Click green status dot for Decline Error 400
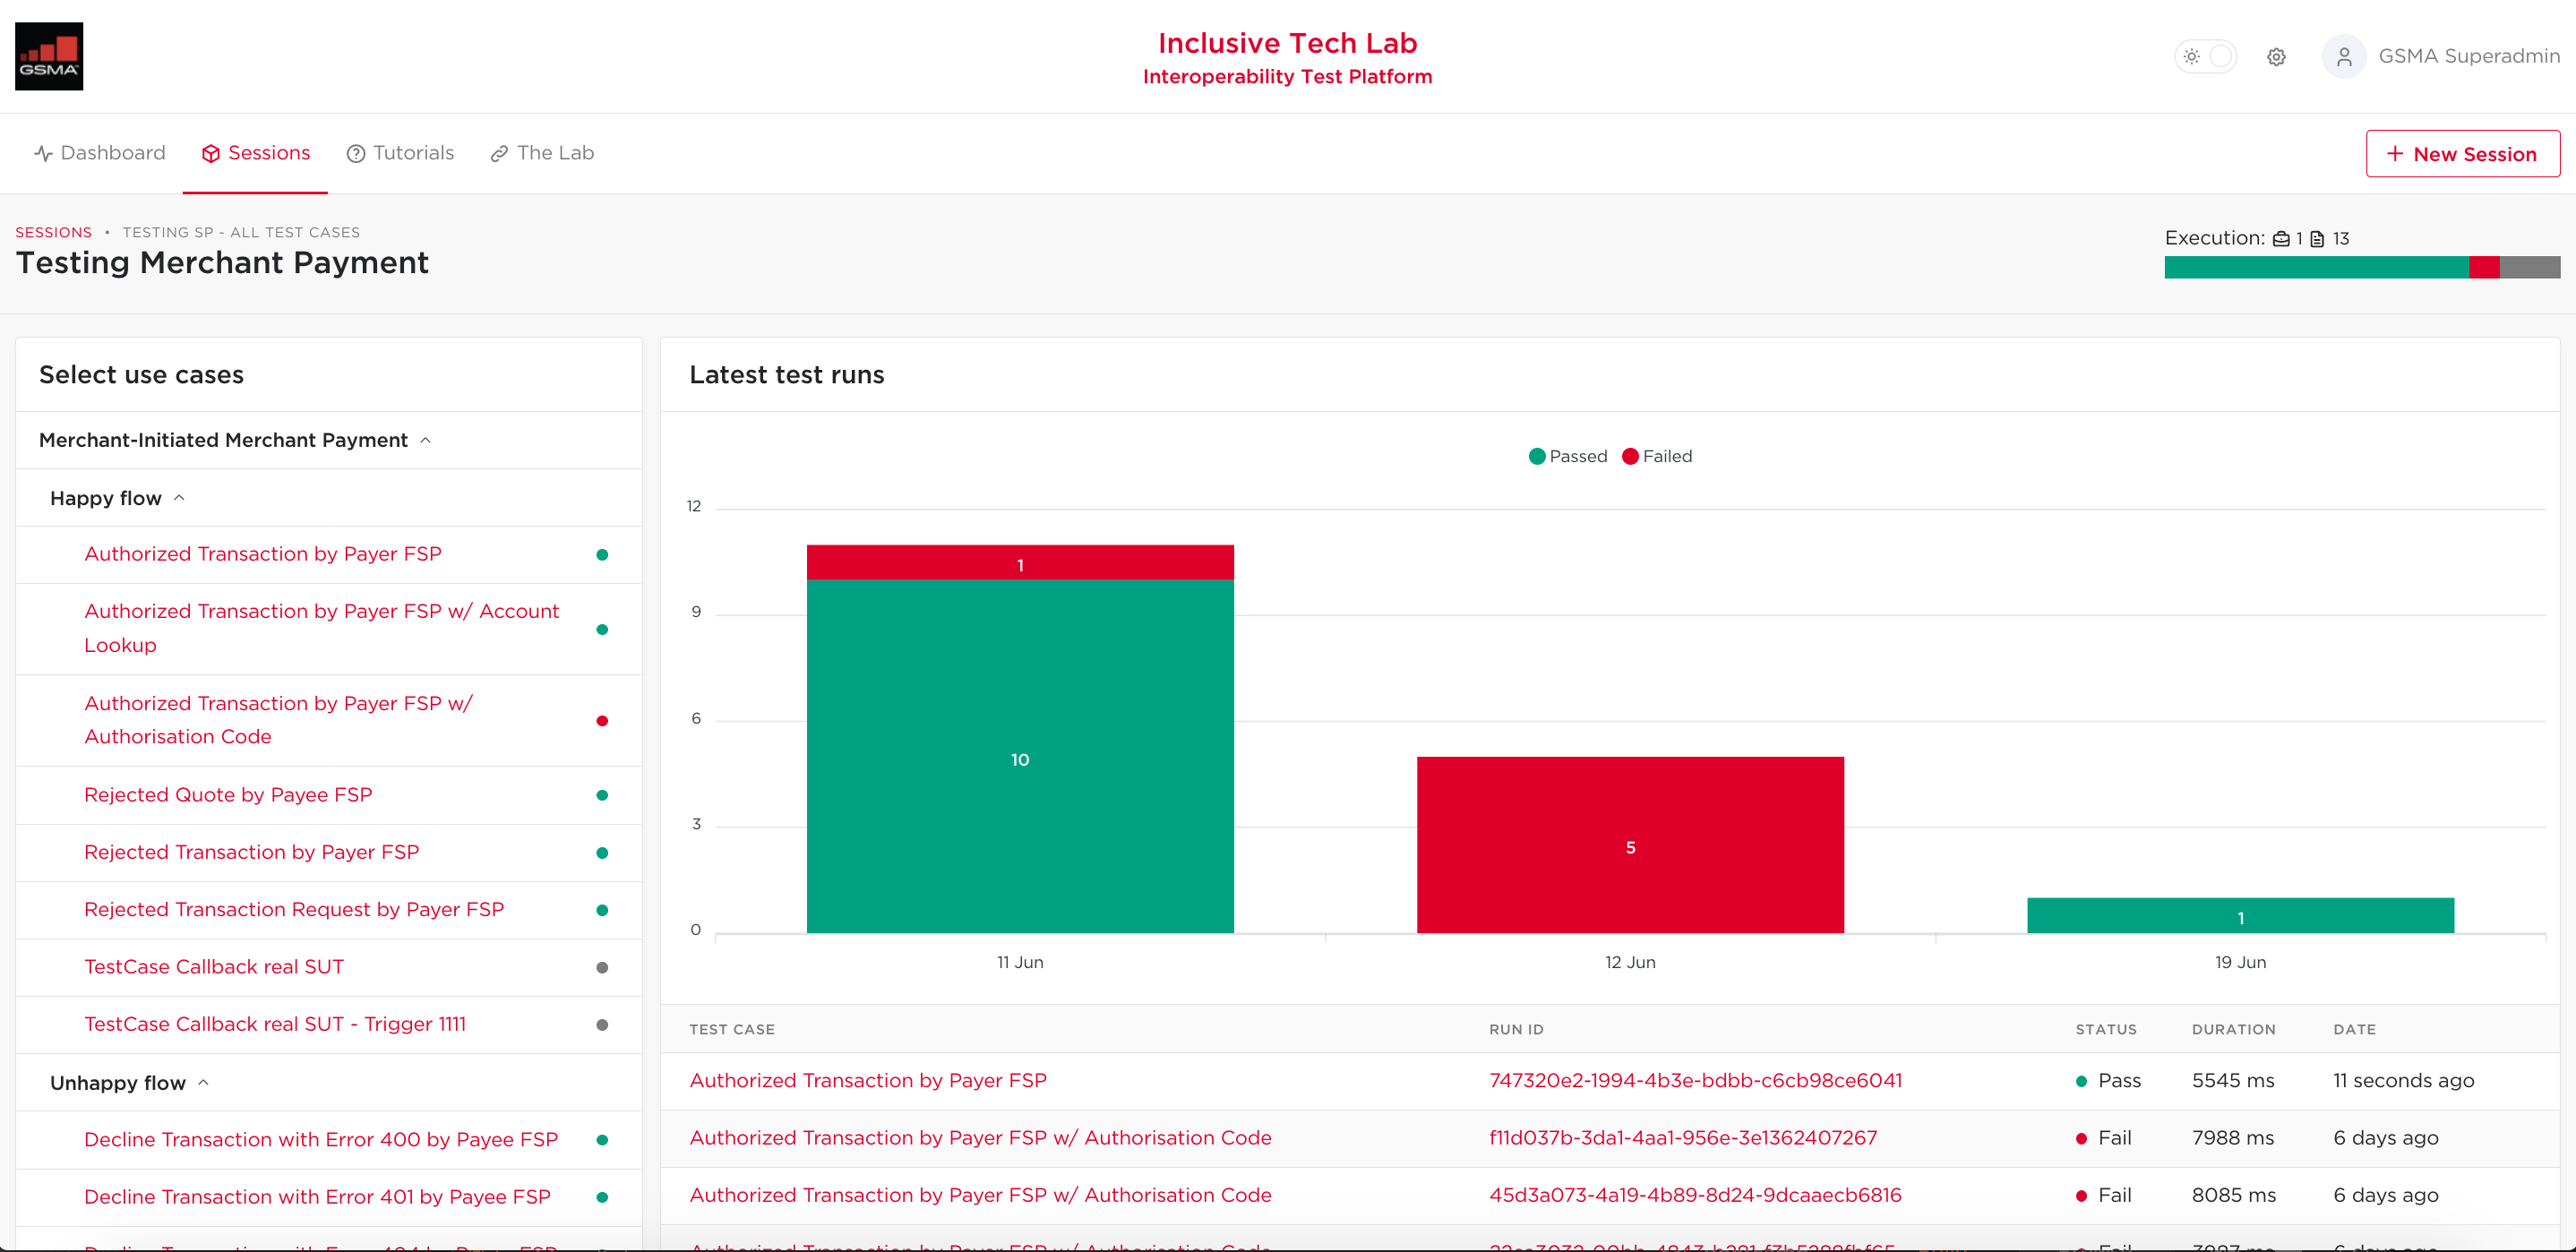 (x=602, y=1140)
